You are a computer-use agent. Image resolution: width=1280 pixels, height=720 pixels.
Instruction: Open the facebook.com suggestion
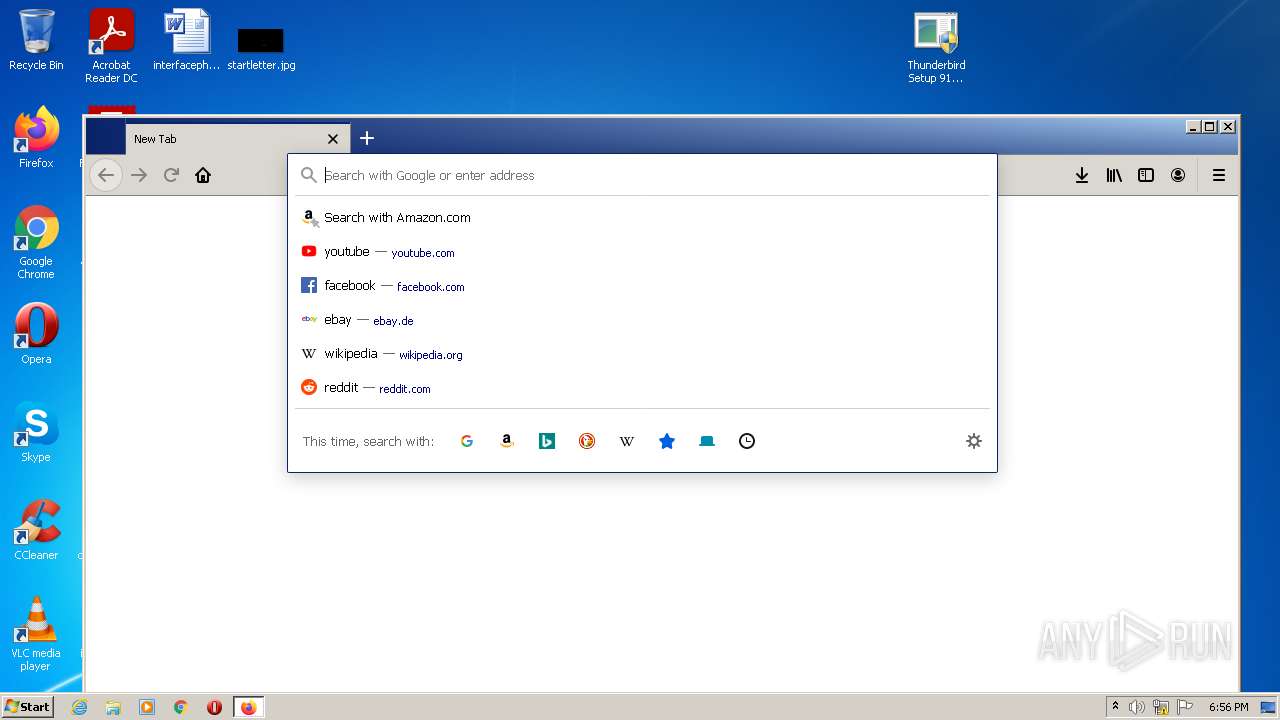pyautogui.click(x=642, y=286)
